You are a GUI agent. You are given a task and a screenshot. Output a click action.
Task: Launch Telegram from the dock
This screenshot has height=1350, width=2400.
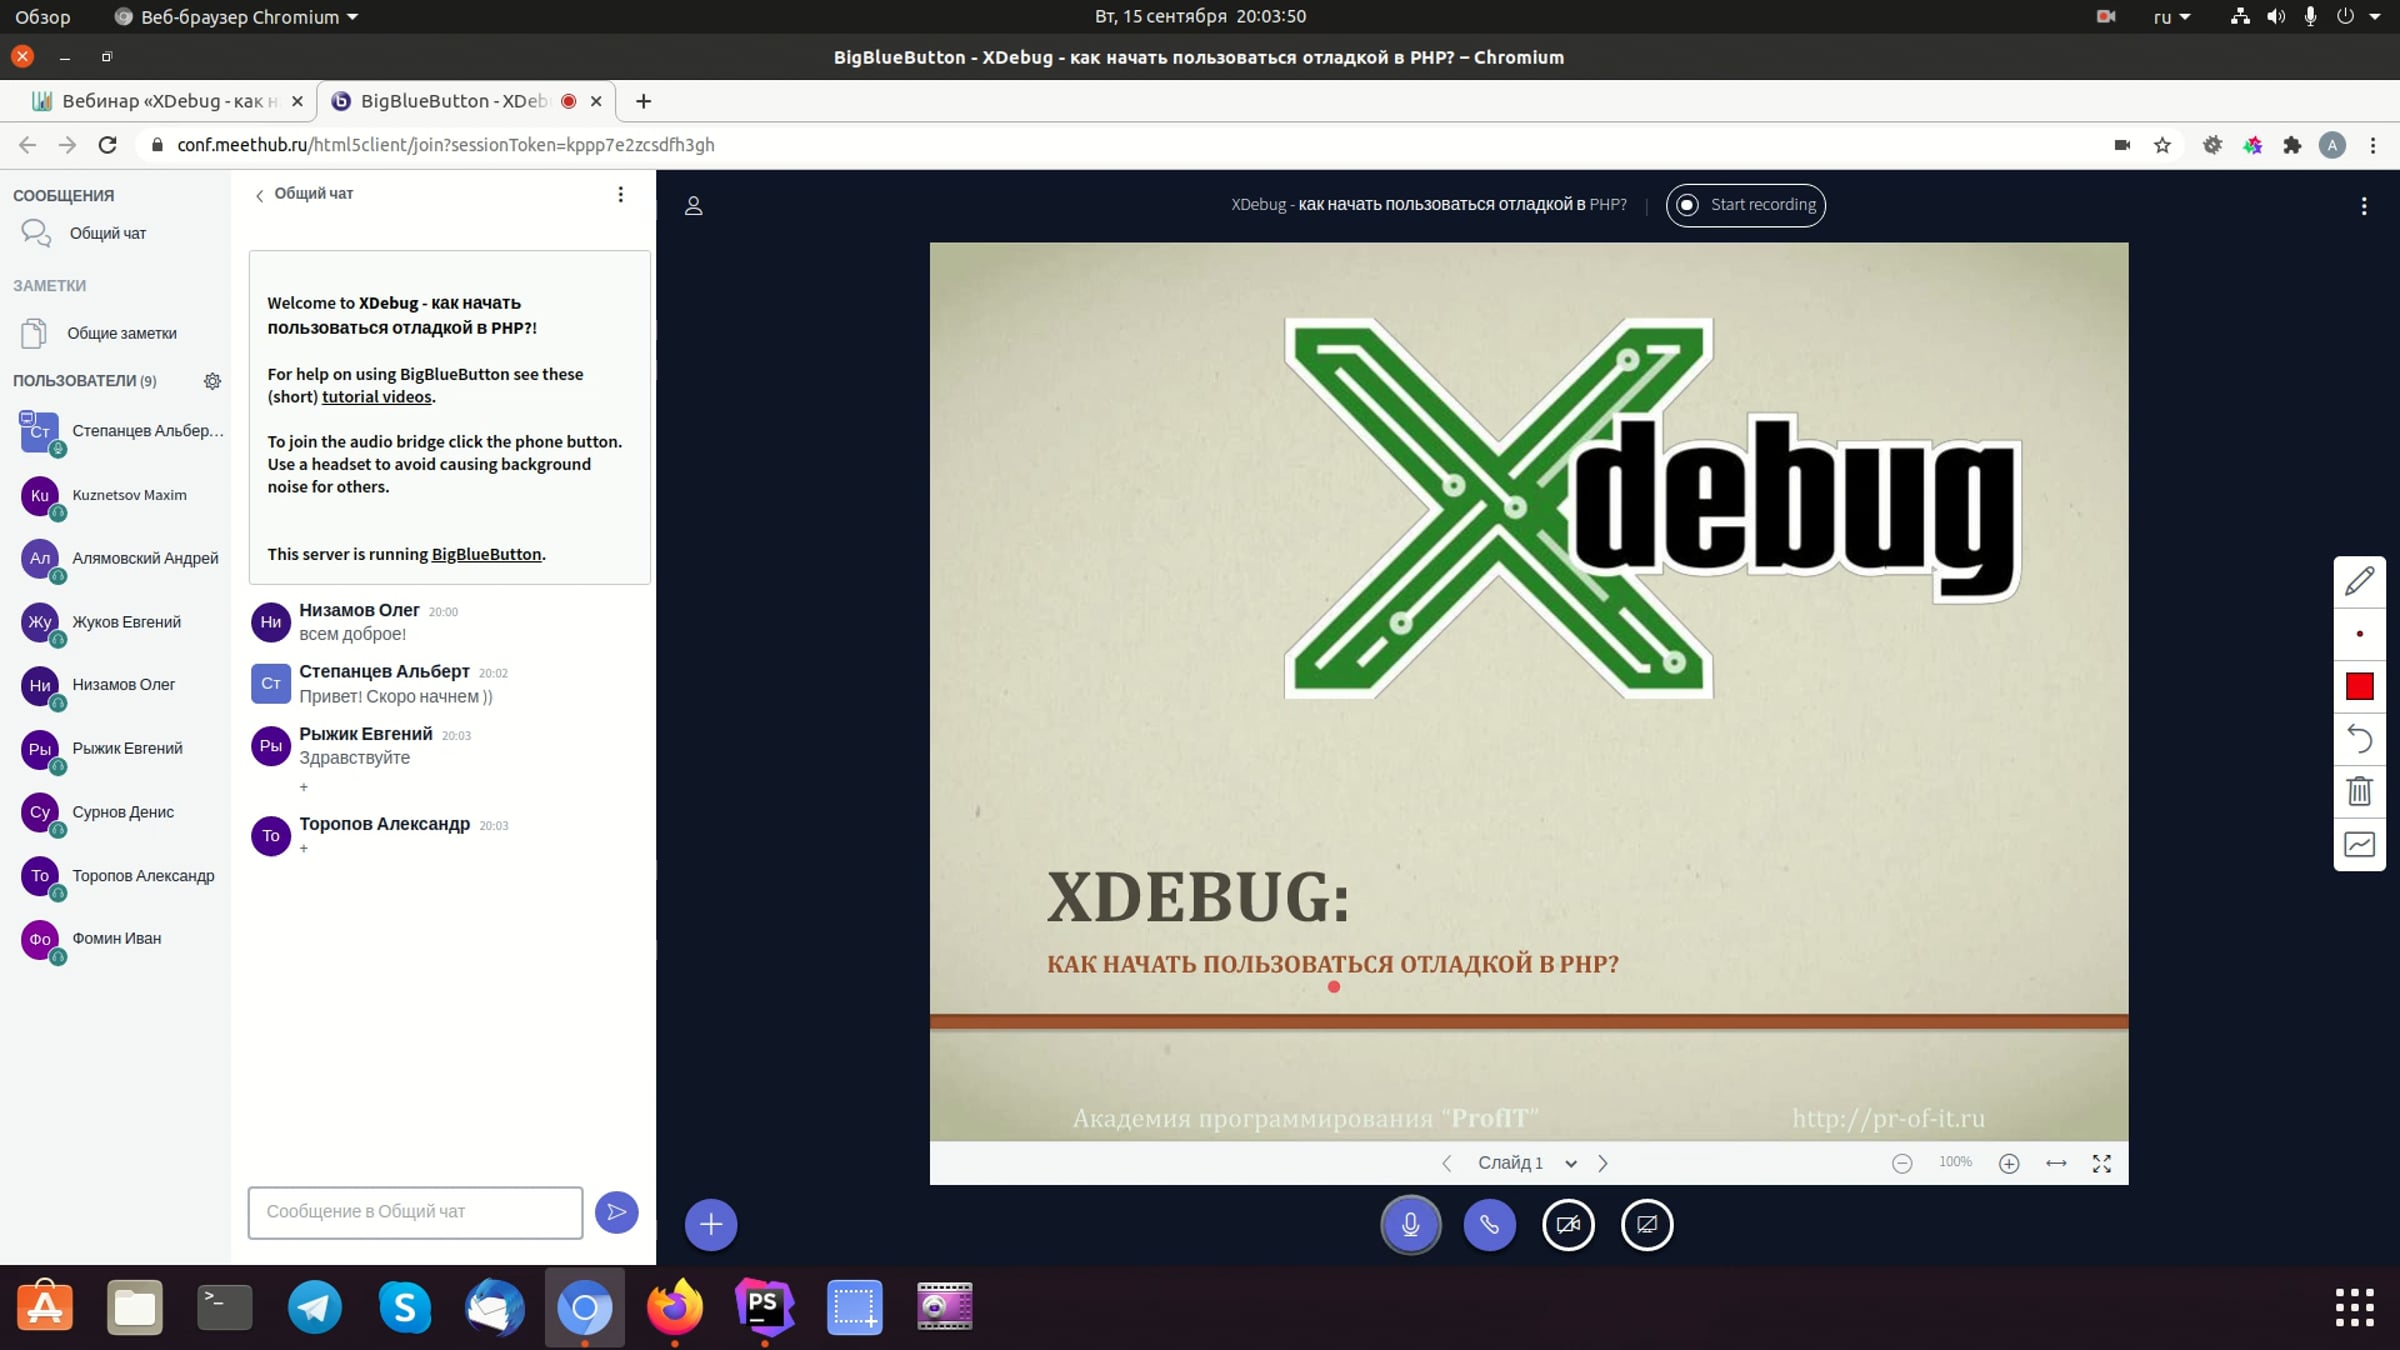pyautogui.click(x=314, y=1307)
